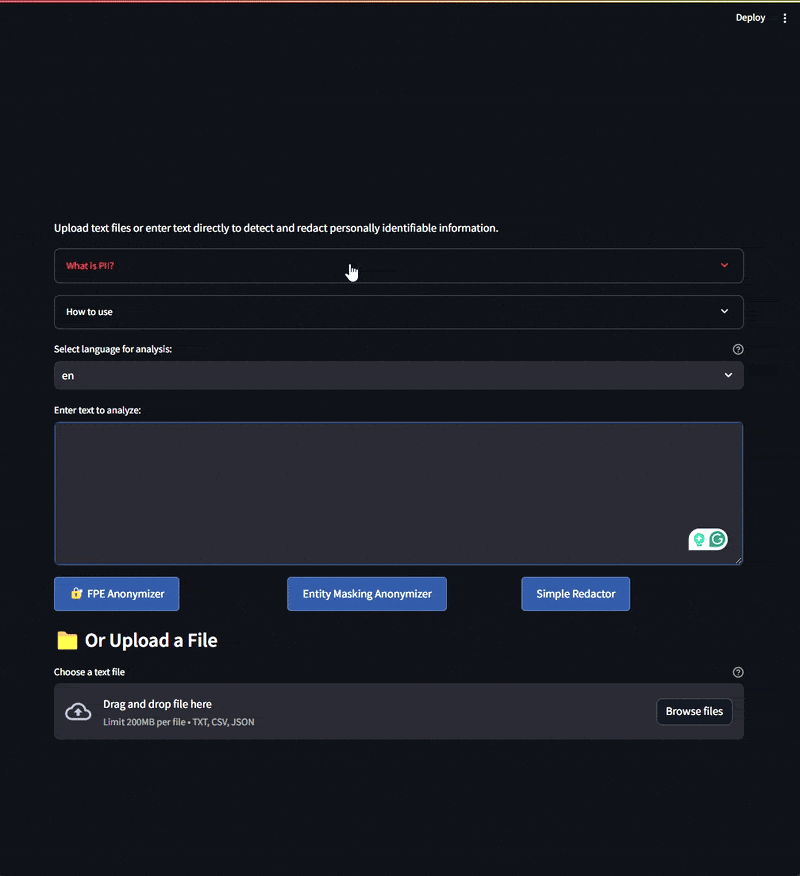
Task: Click the cloud upload icon in the drop zone
Action: [x=78, y=711]
